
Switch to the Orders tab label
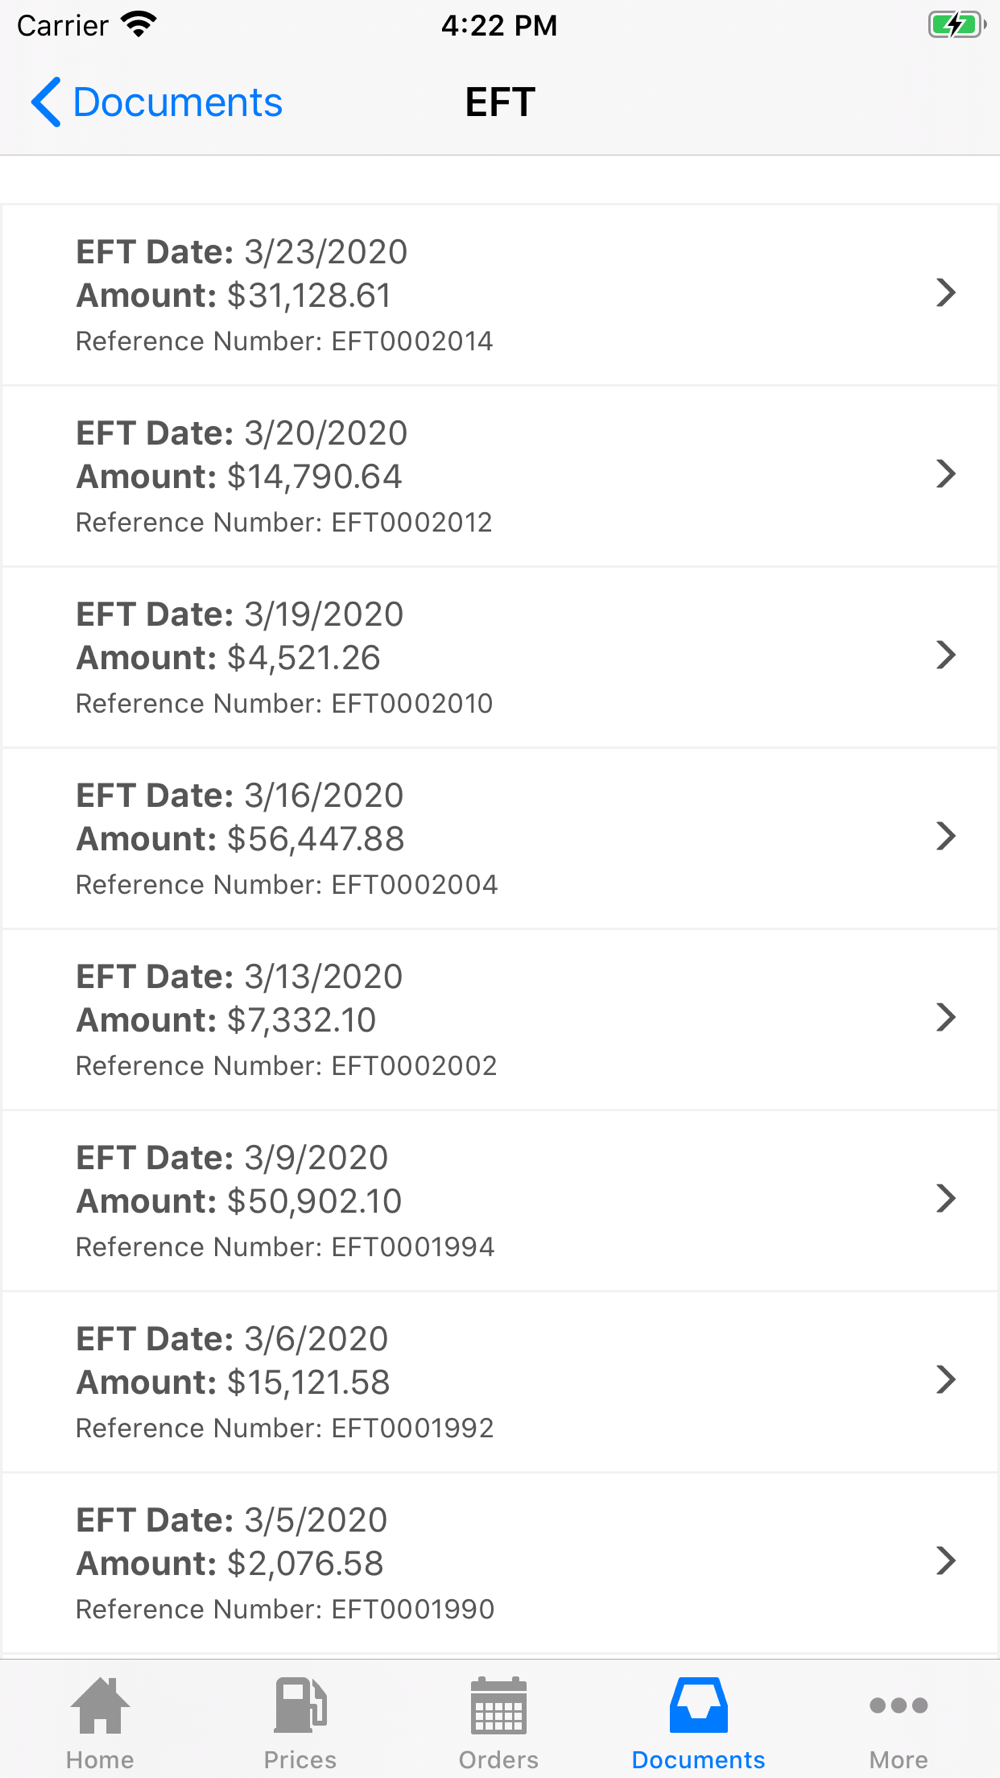(498, 1759)
